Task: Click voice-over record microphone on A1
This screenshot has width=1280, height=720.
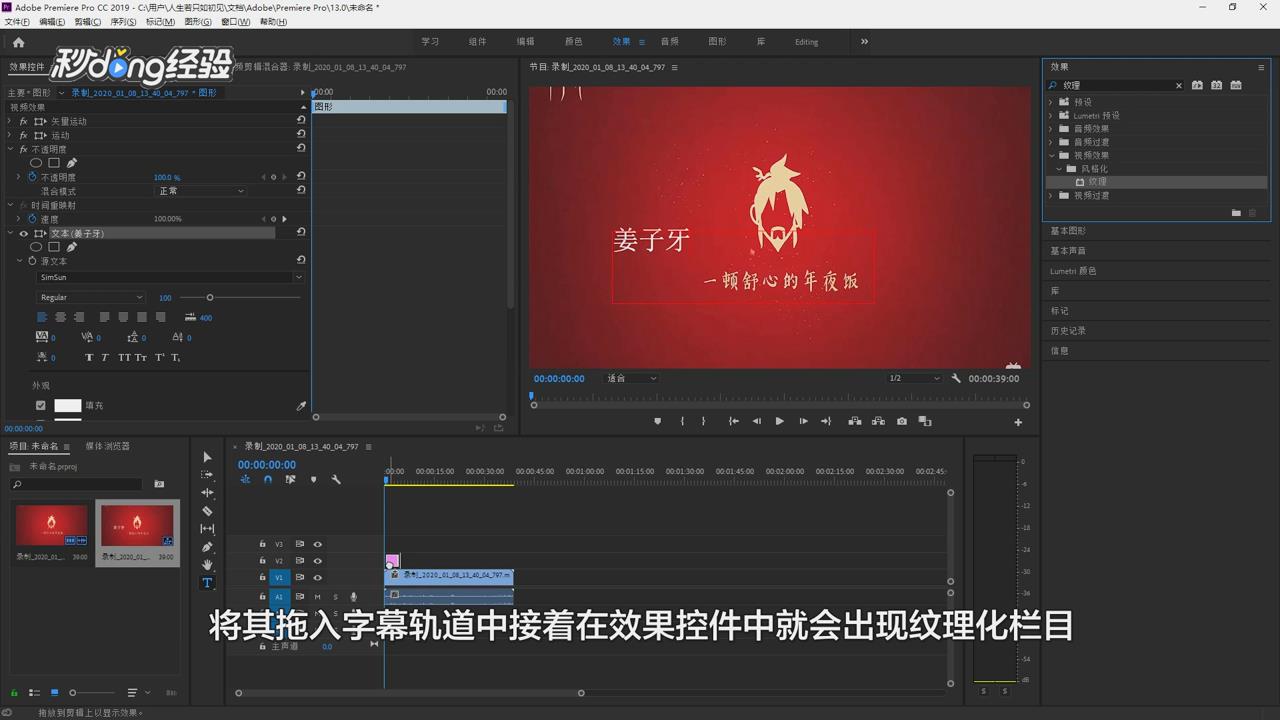Action: [353, 597]
